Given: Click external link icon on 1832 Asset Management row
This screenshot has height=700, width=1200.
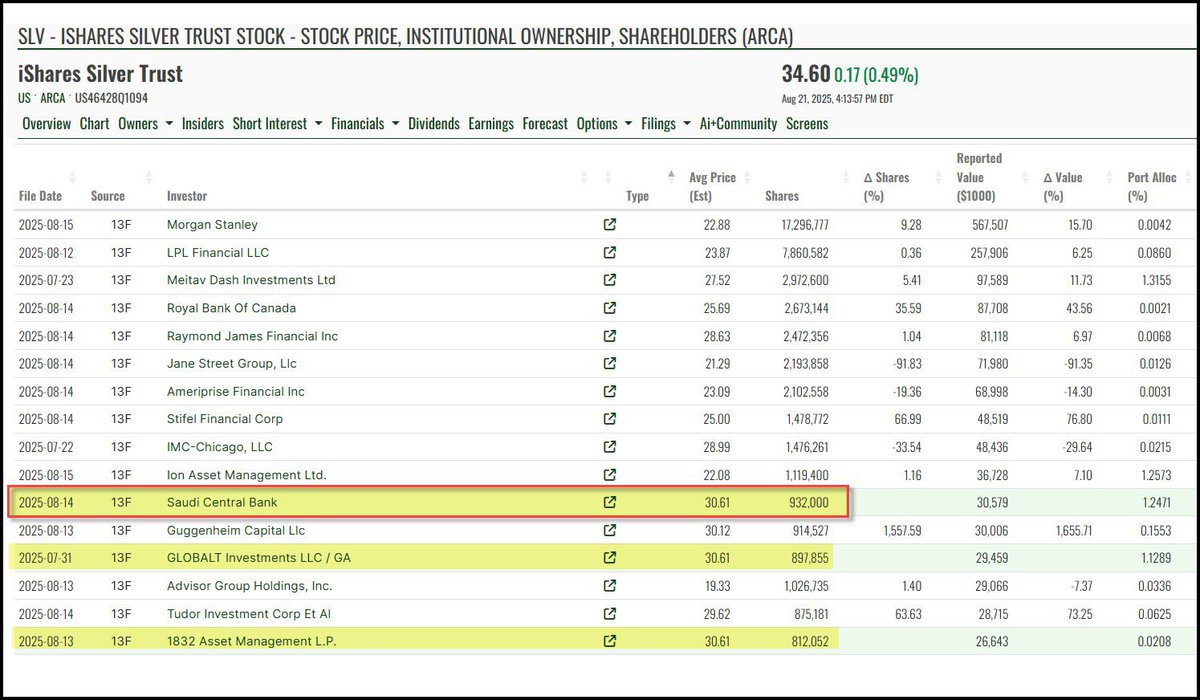Looking at the screenshot, I should [x=609, y=642].
